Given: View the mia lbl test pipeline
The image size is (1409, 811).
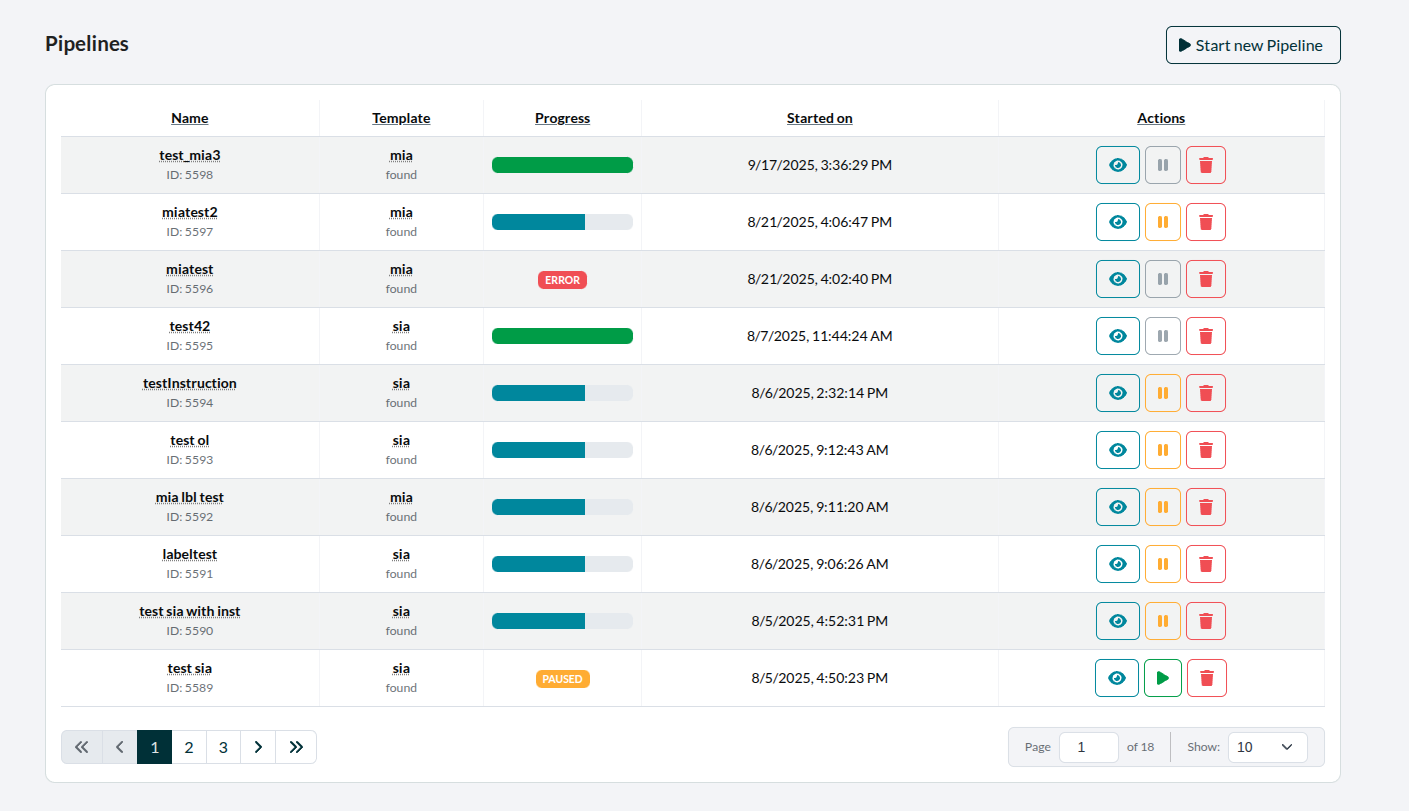Looking at the screenshot, I should coord(1117,507).
